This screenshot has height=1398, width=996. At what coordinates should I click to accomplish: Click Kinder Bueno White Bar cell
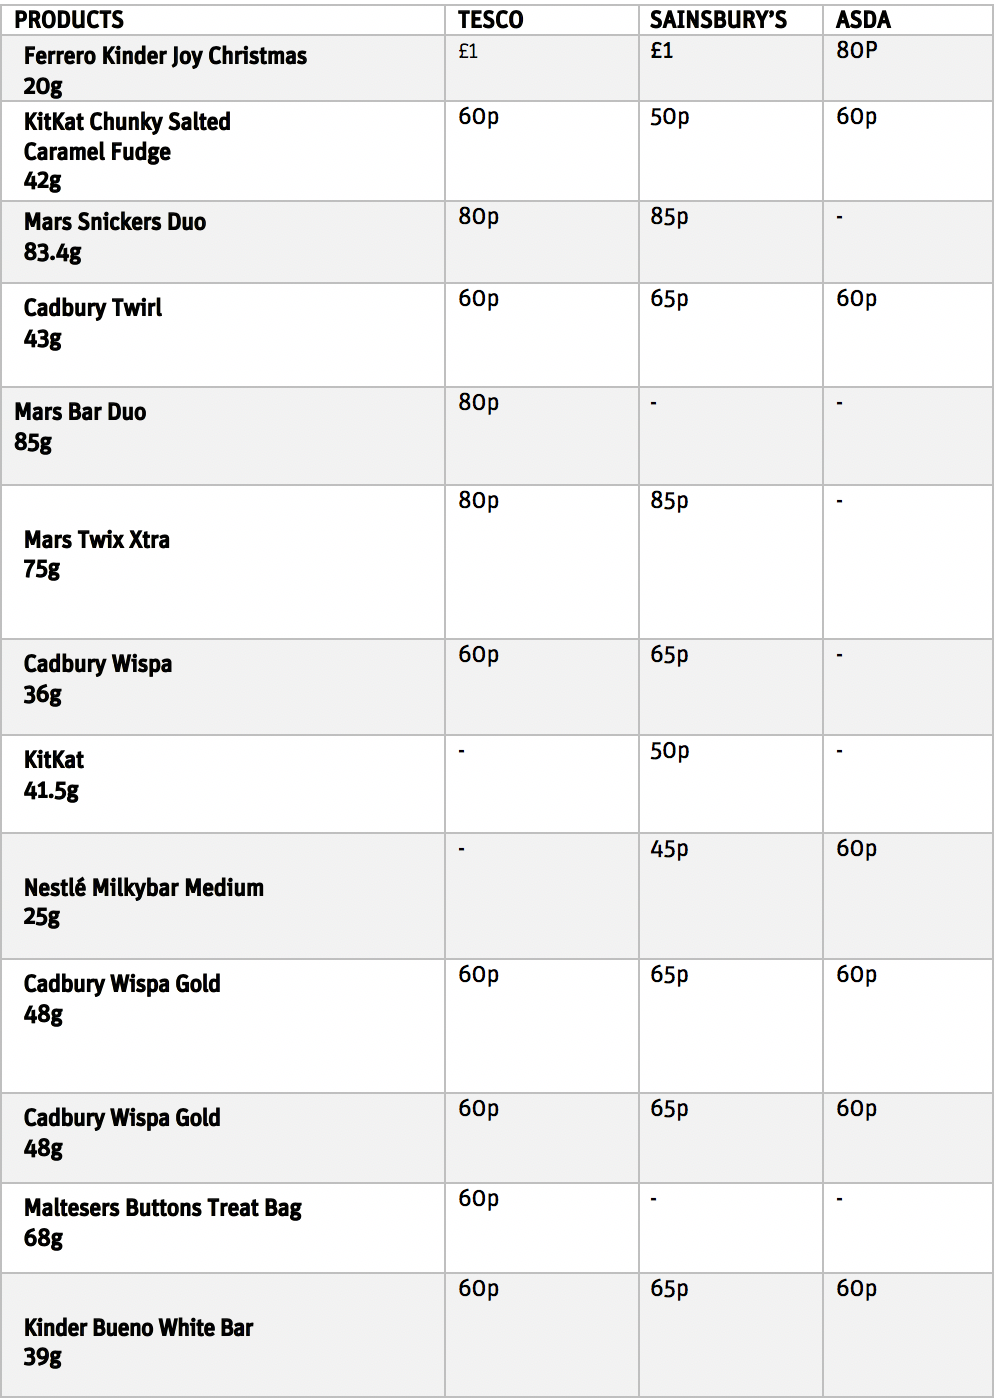click(x=222, y=1334)
